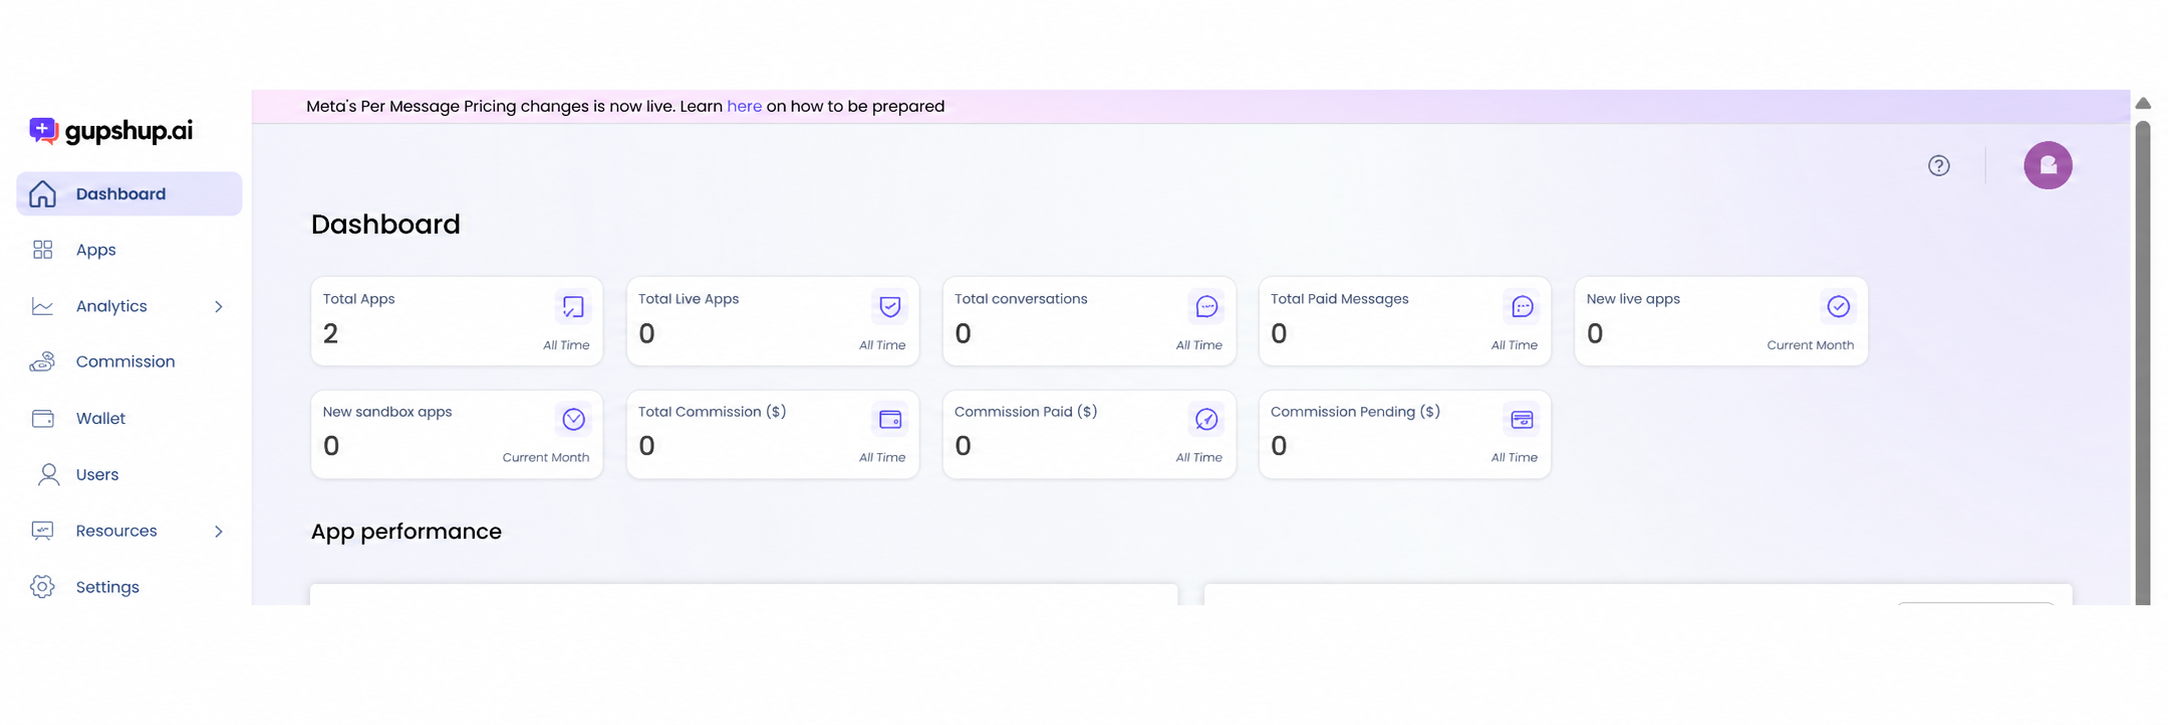
Task: Click the vertical scrollbar thumb
Action: 2142,362
